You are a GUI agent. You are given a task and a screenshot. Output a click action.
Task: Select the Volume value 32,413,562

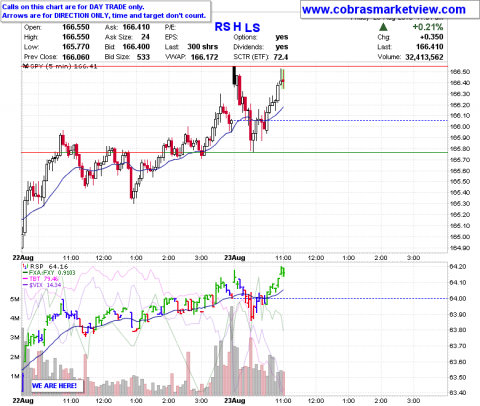pos(424,57)
